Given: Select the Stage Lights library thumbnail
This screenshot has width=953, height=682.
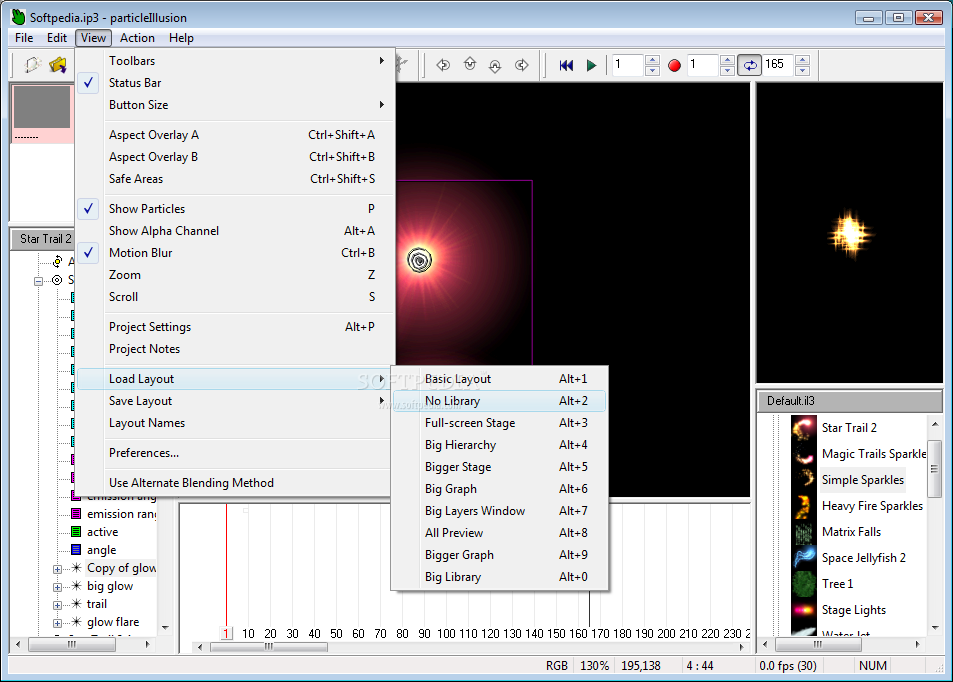Looking at the screenshot, I should click(x=803, y=610).
